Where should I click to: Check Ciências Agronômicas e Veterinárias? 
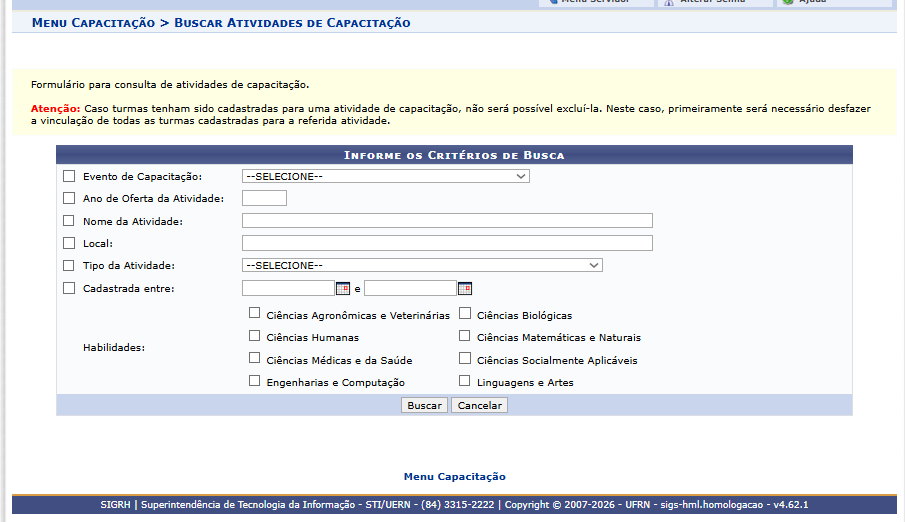tap(255, 313)
